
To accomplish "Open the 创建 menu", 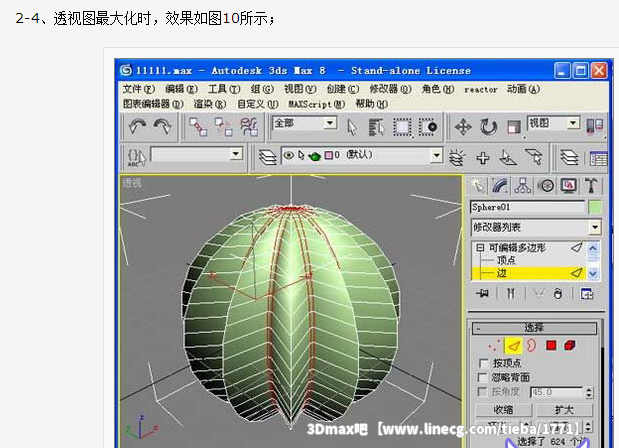I will click(343, 89).
